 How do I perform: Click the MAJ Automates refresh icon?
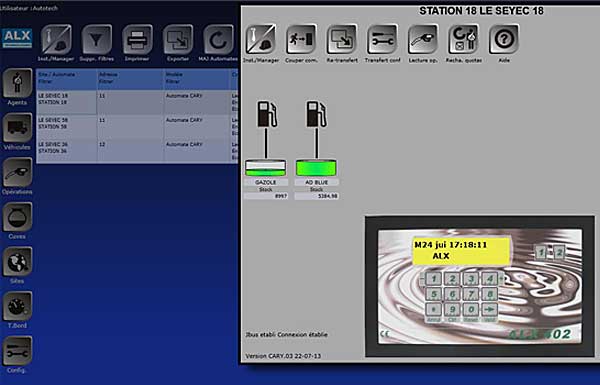point(218,39)
